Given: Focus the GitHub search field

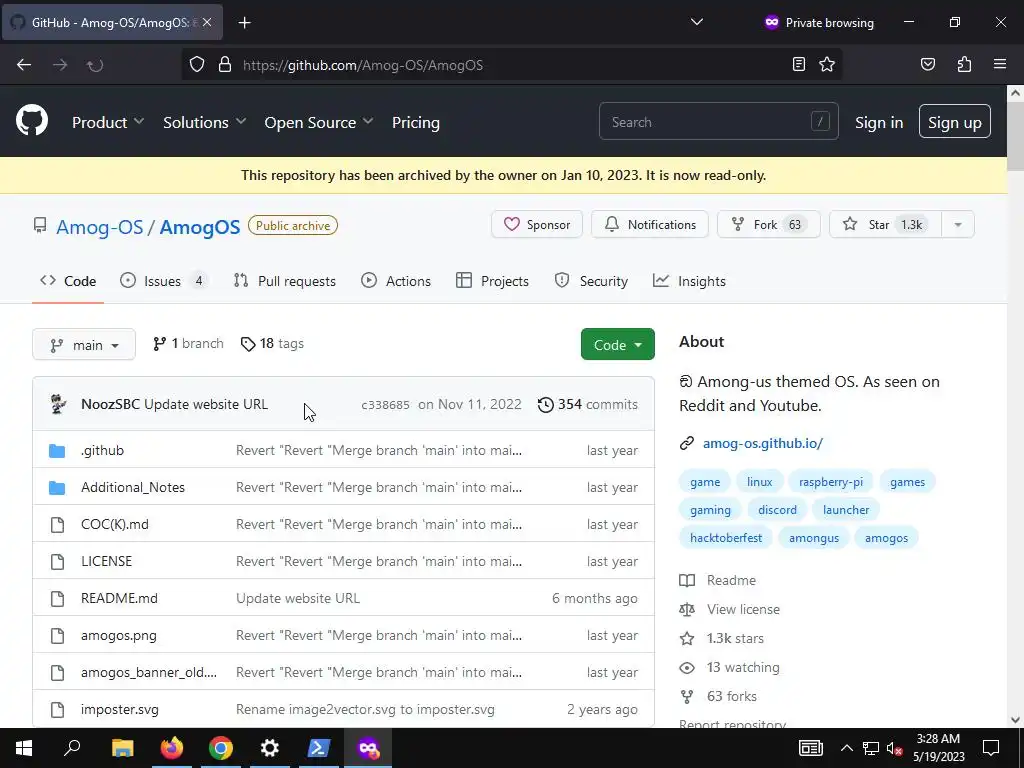Looking at the screenshot, I should click(718, 121).
